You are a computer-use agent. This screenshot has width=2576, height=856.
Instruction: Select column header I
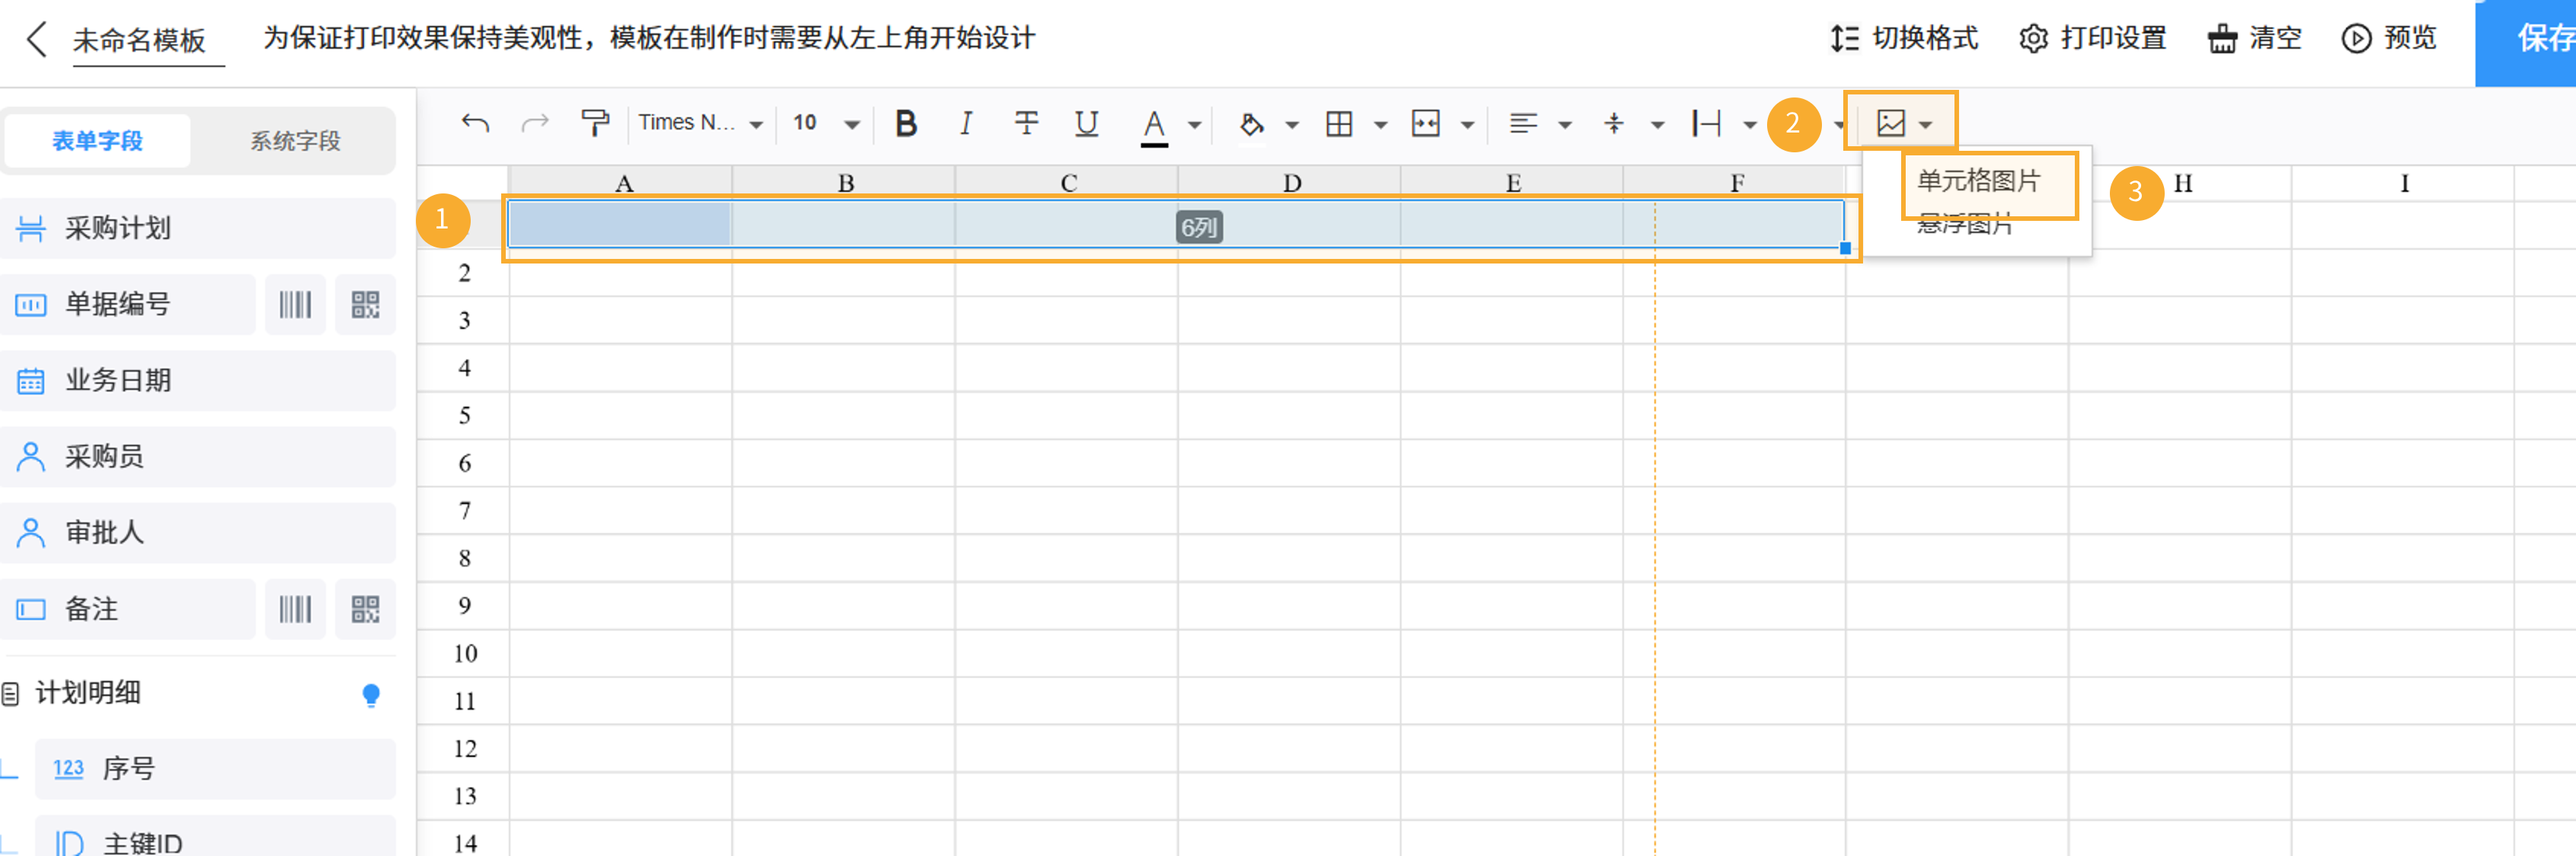pos(2404,183)
